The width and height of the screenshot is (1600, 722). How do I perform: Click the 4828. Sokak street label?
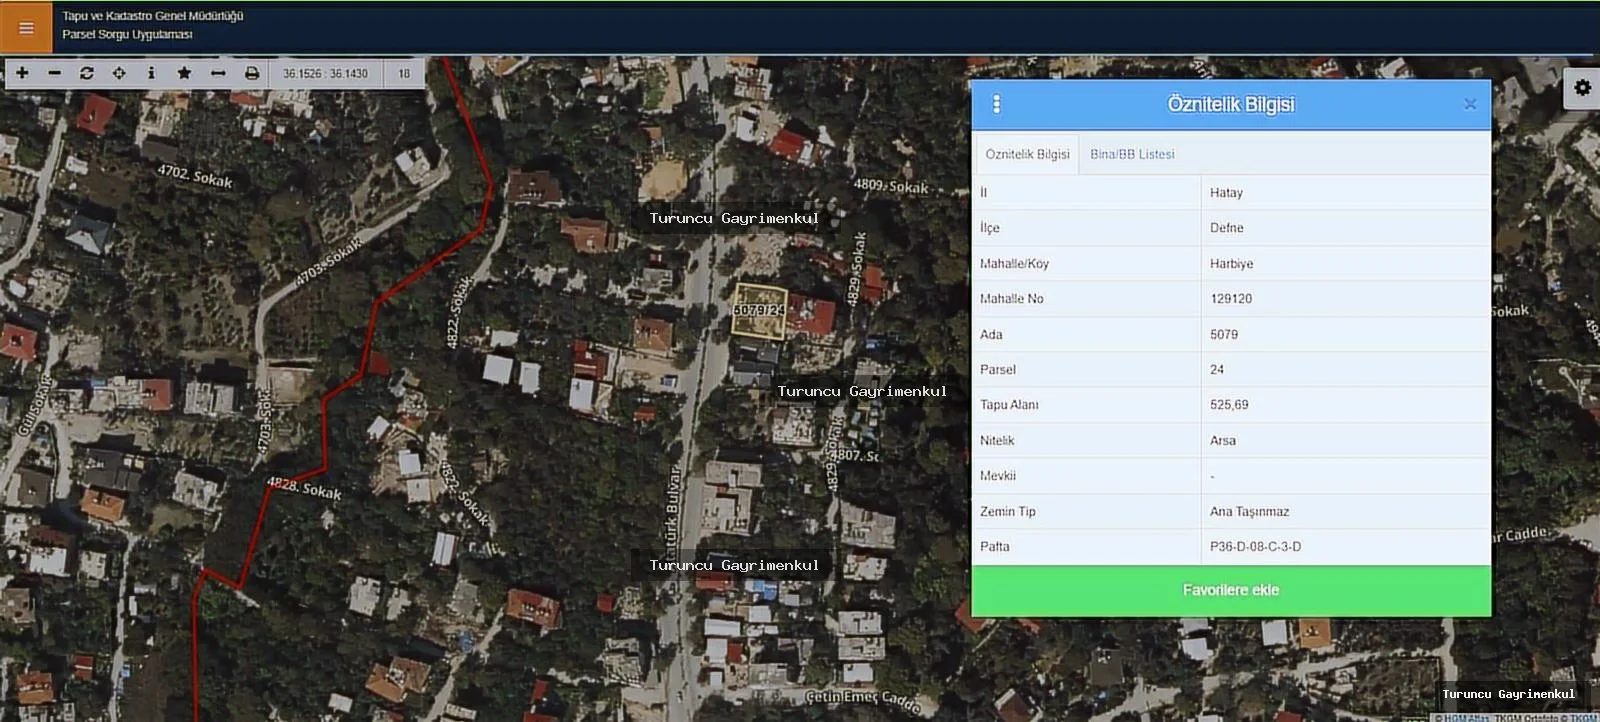tap(304, 488)
